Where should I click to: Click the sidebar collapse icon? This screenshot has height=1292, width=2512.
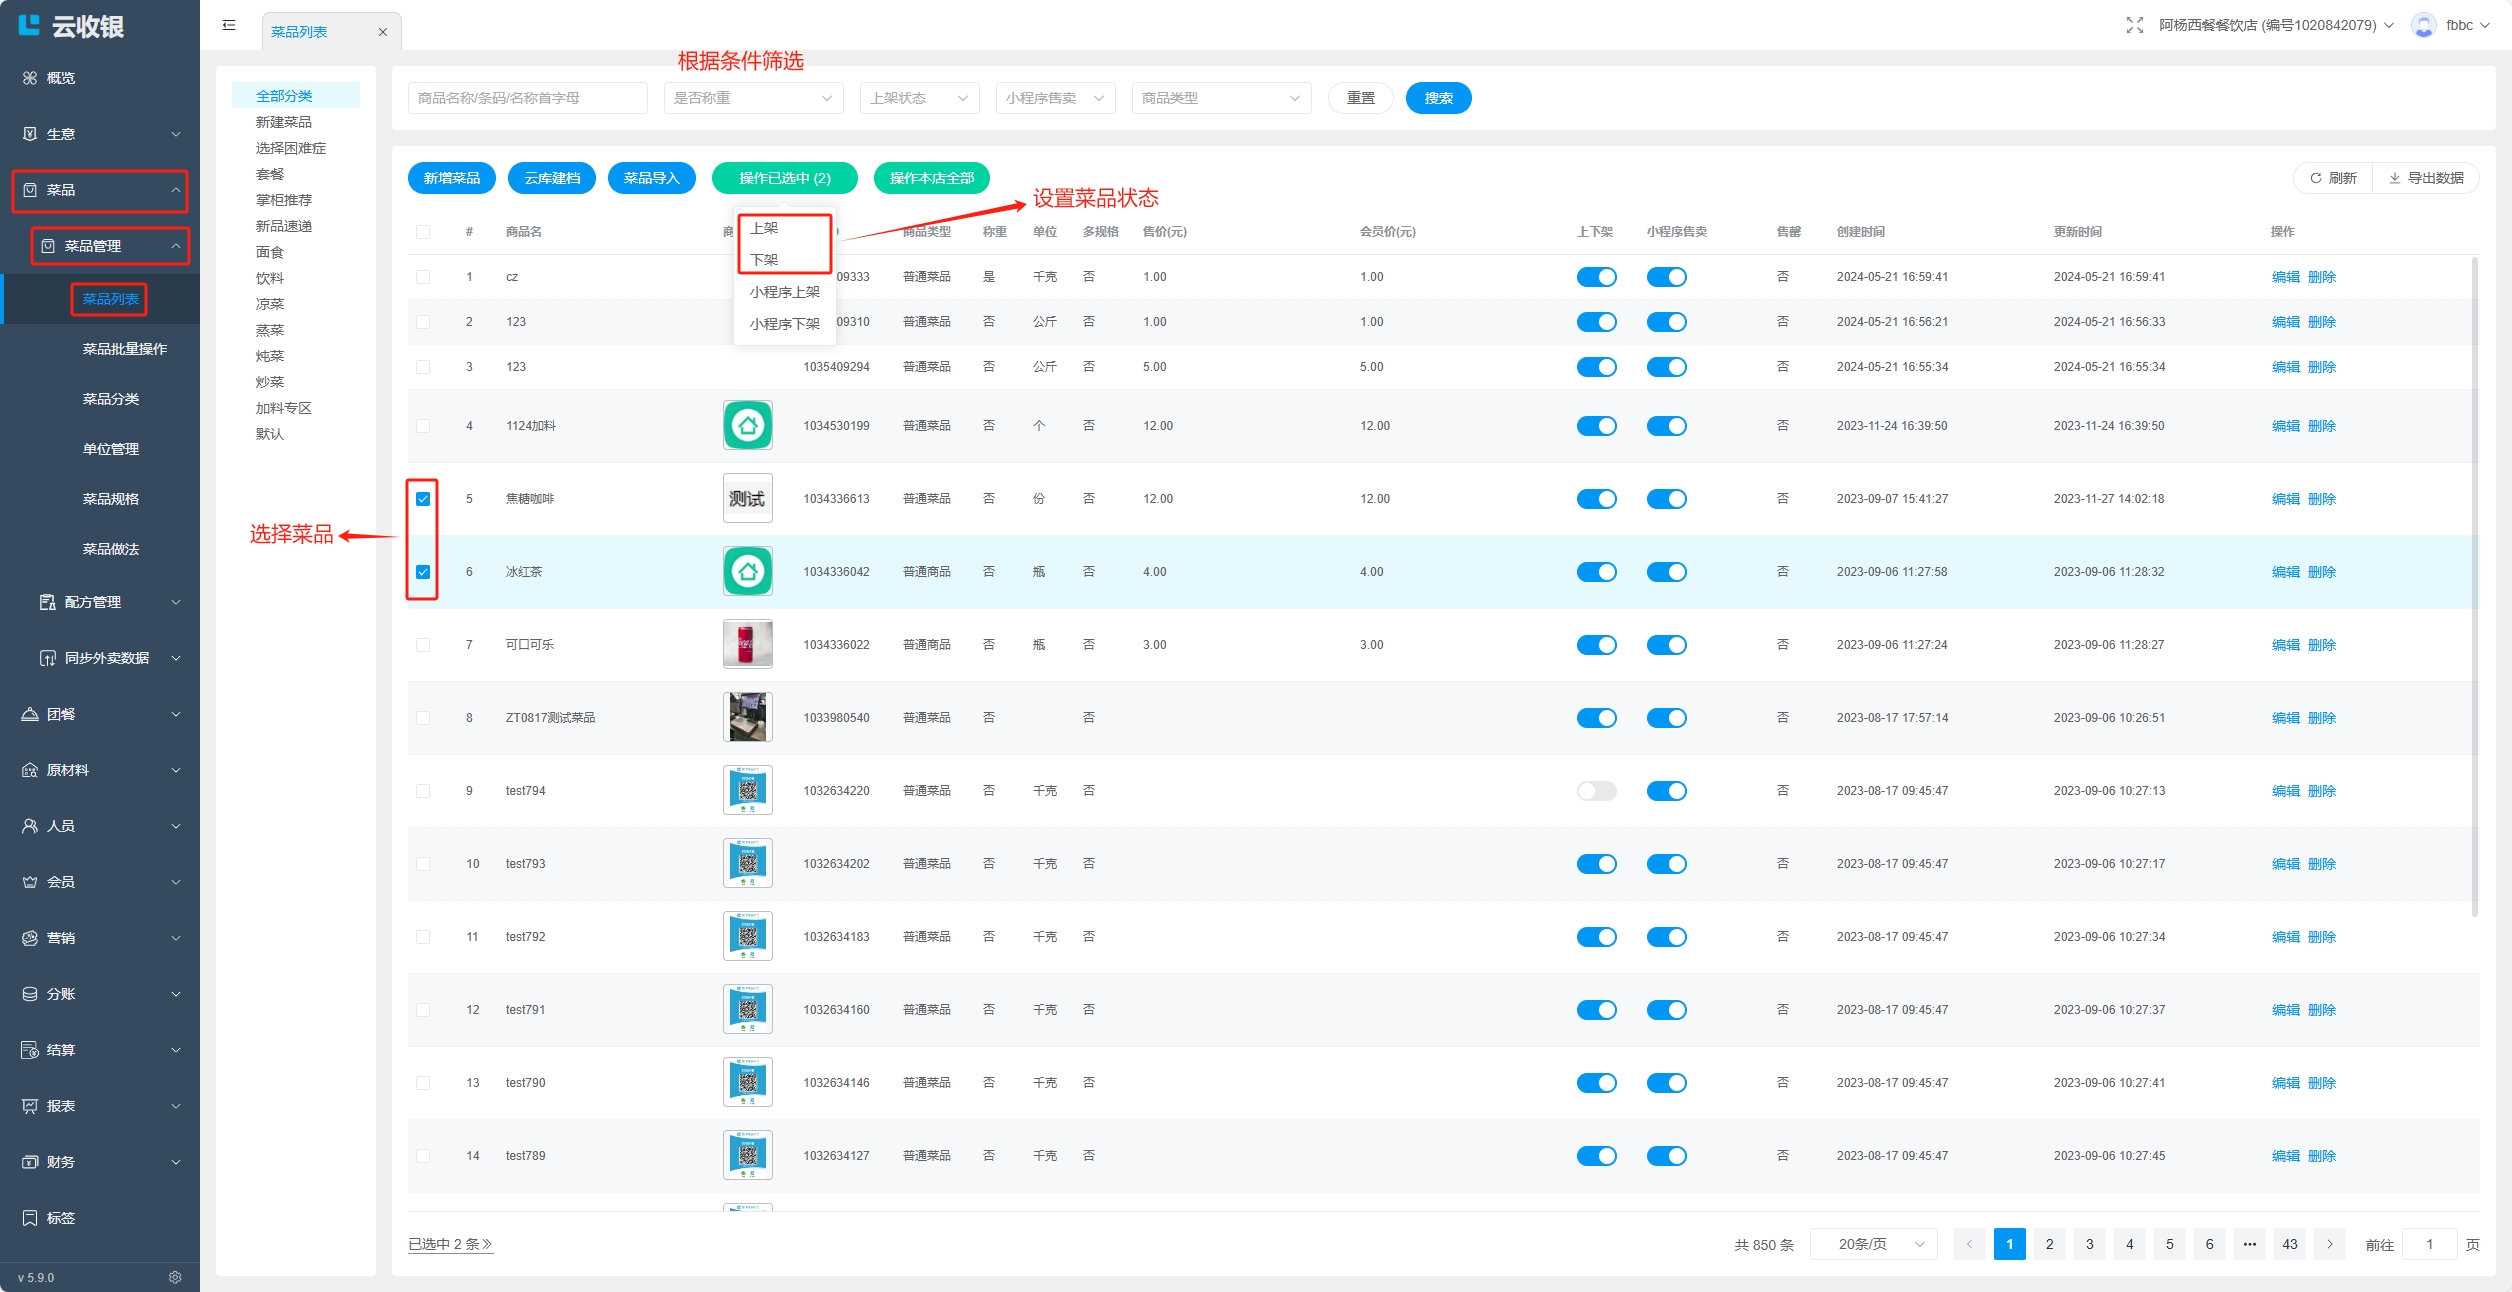229,25
